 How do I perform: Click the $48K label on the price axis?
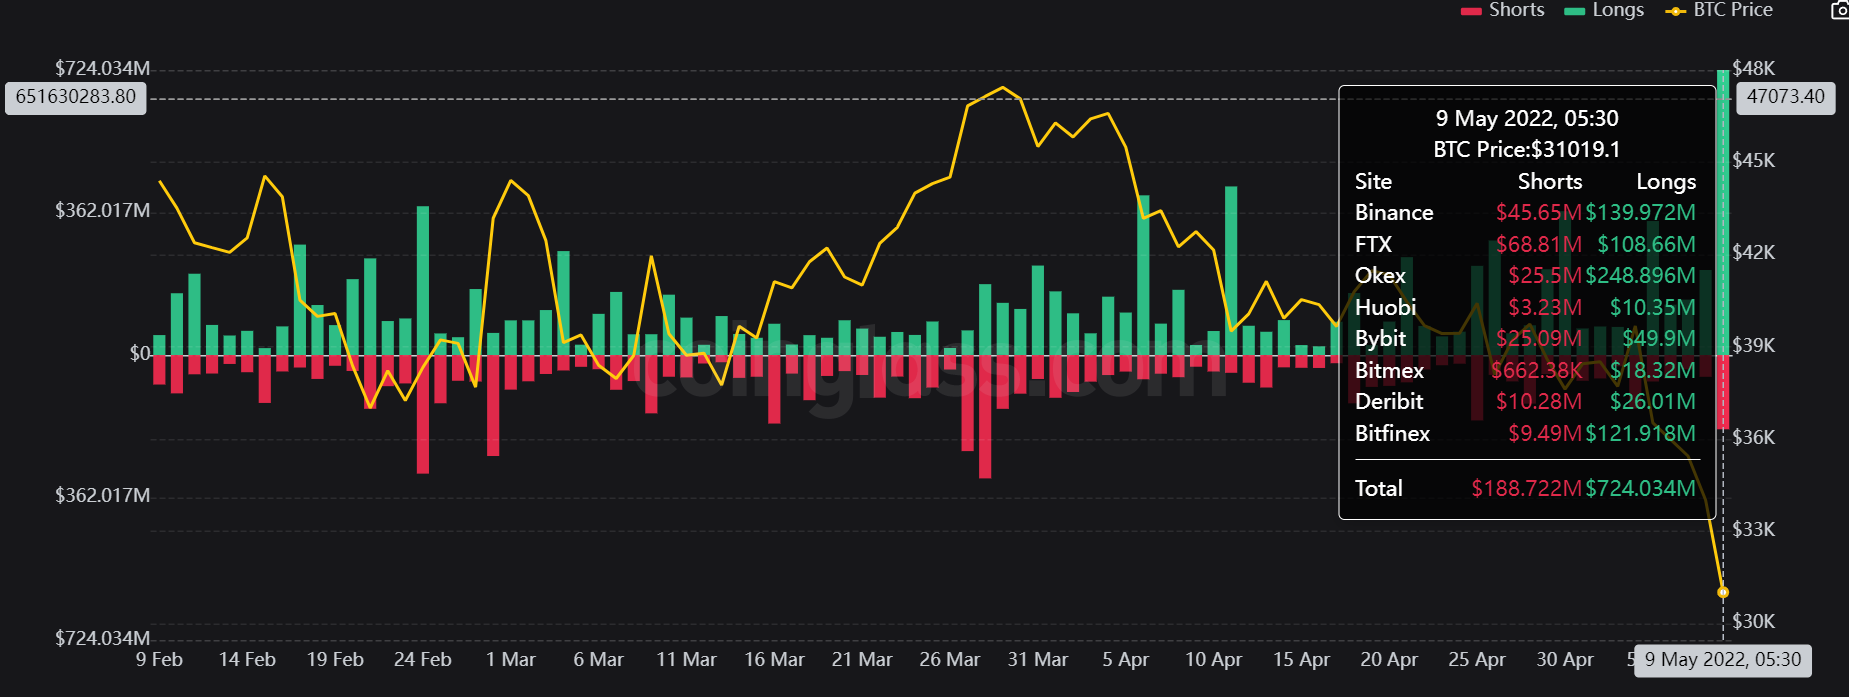coord(1754,68)
